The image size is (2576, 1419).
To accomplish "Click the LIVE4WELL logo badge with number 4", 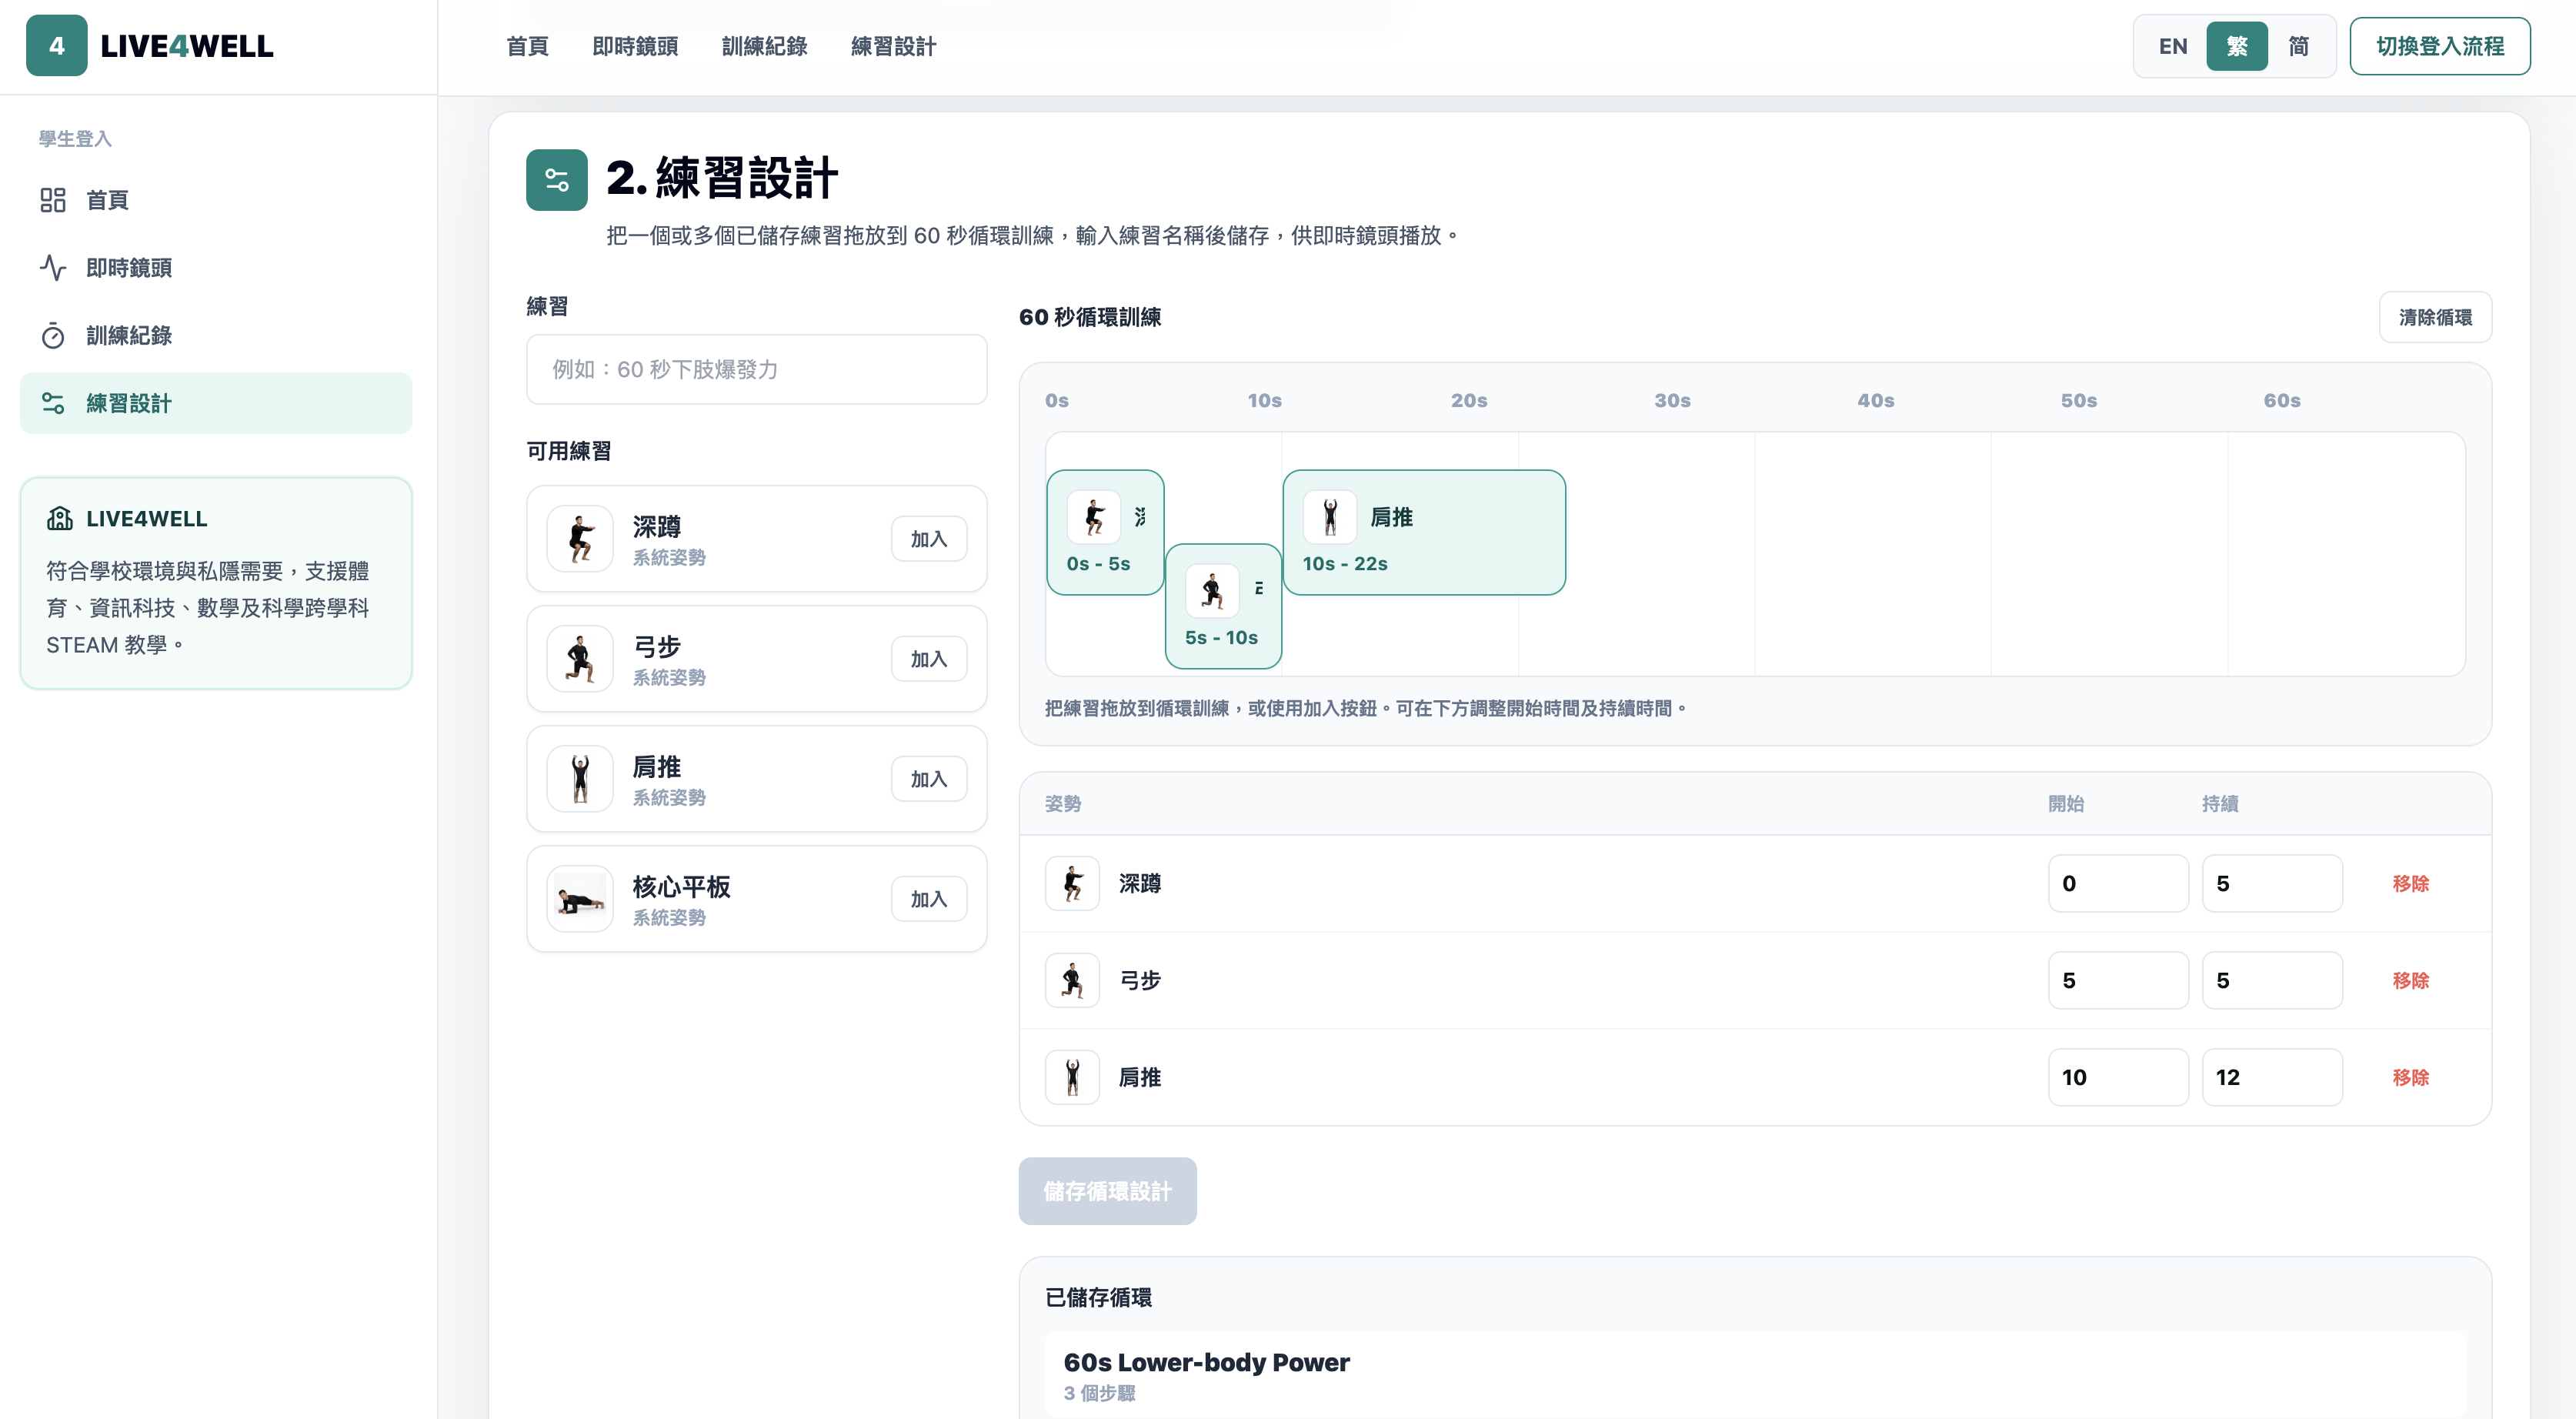I will (x=56, y=46).
